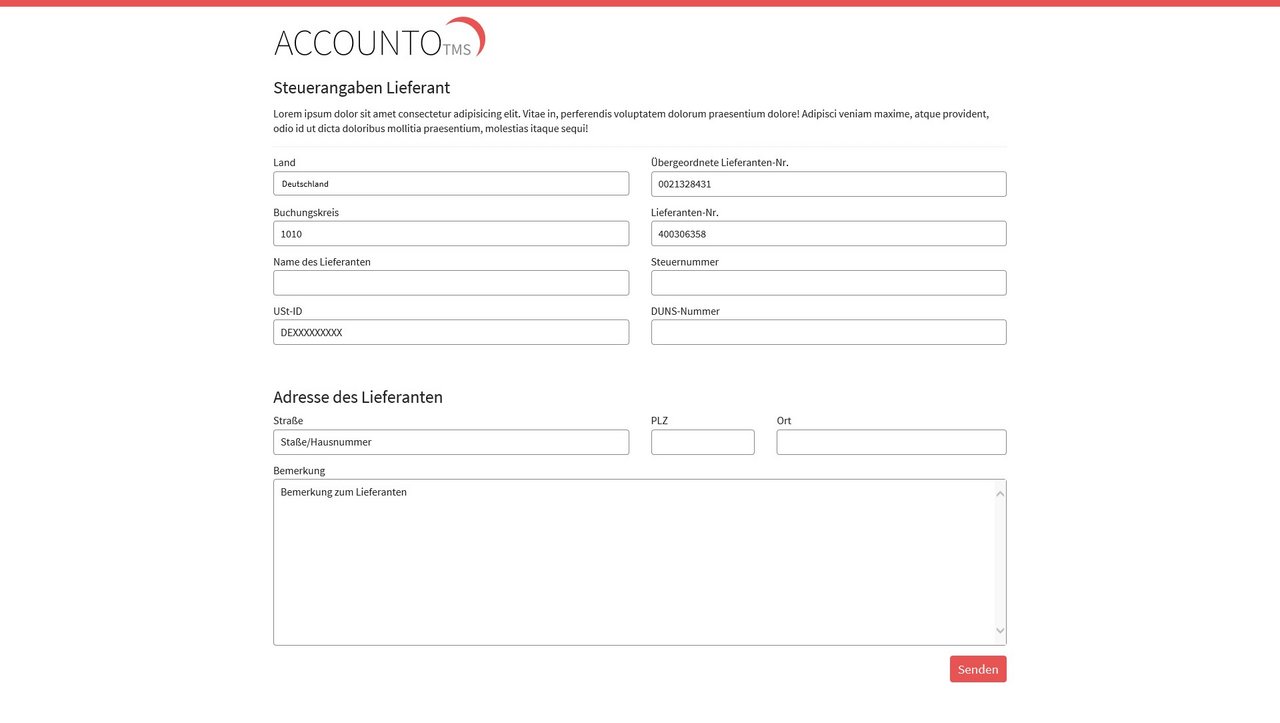Click the Name des Lieferanten field
The width and height of the screenshot is (1280, 723).
pyautogui.click(x=451, y=283)
